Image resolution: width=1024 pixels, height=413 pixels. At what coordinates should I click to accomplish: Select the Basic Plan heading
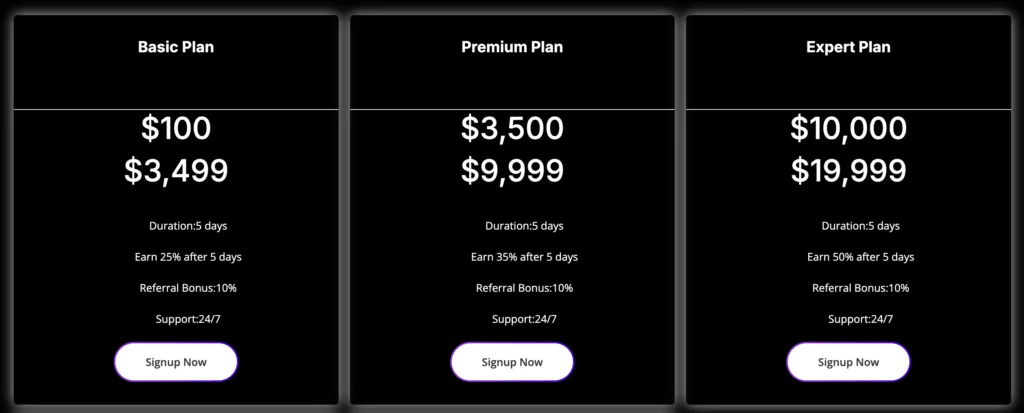point(176,47)
